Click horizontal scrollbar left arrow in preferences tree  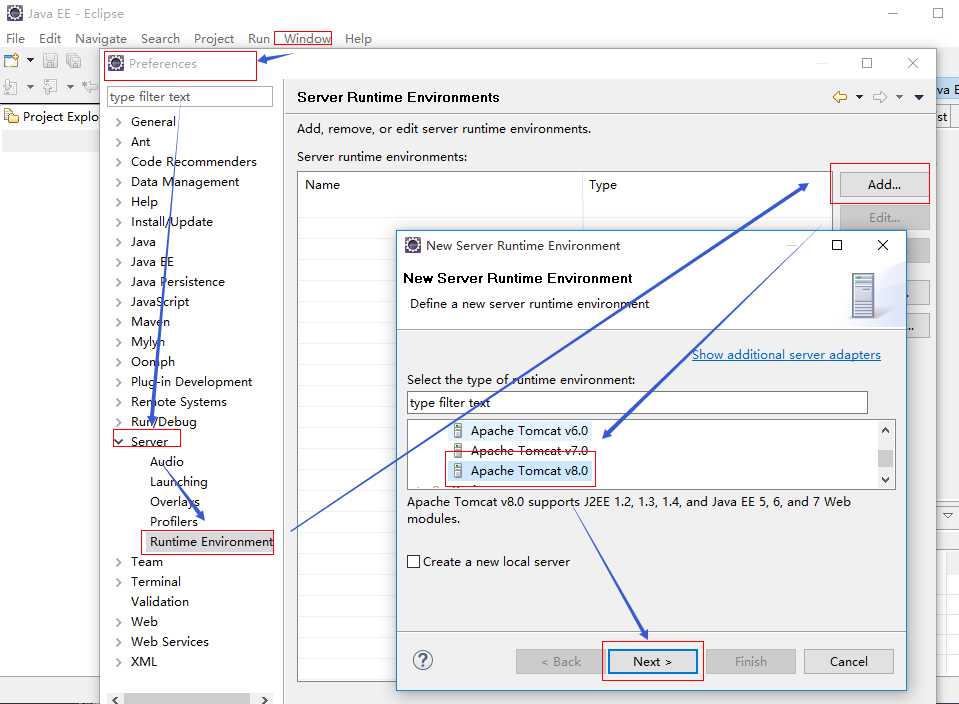(115, 698)
